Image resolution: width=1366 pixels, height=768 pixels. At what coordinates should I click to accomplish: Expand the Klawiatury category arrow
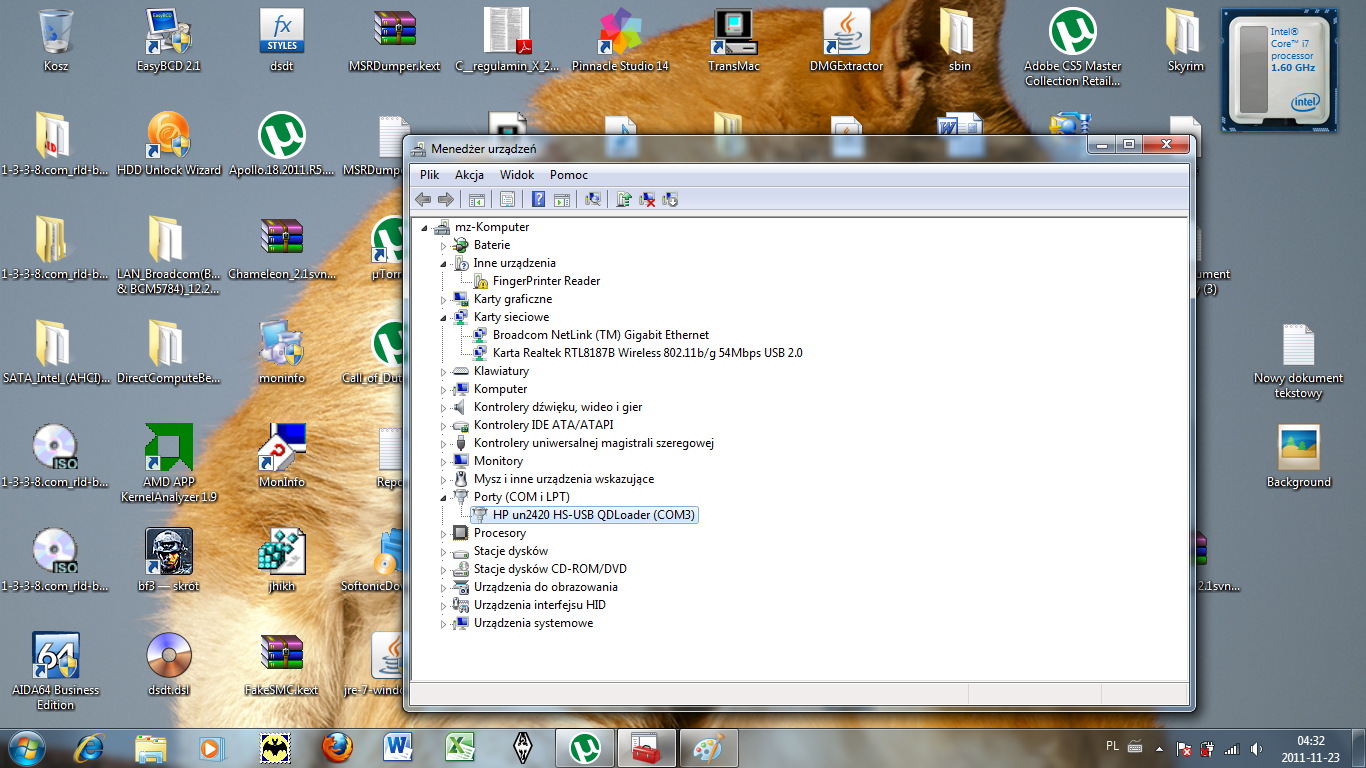tap(444, 372)
